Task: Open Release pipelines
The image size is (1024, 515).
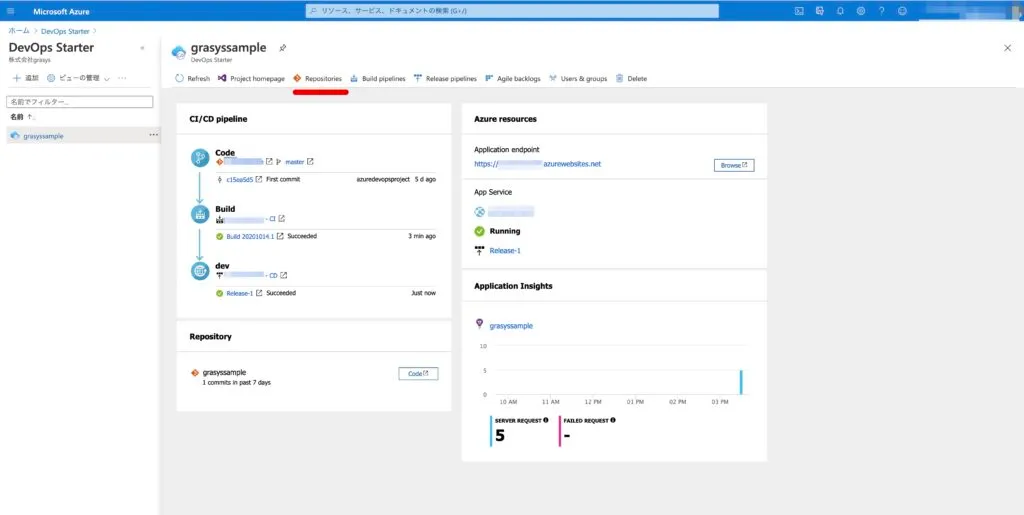Action: click(x=445, y=78)
